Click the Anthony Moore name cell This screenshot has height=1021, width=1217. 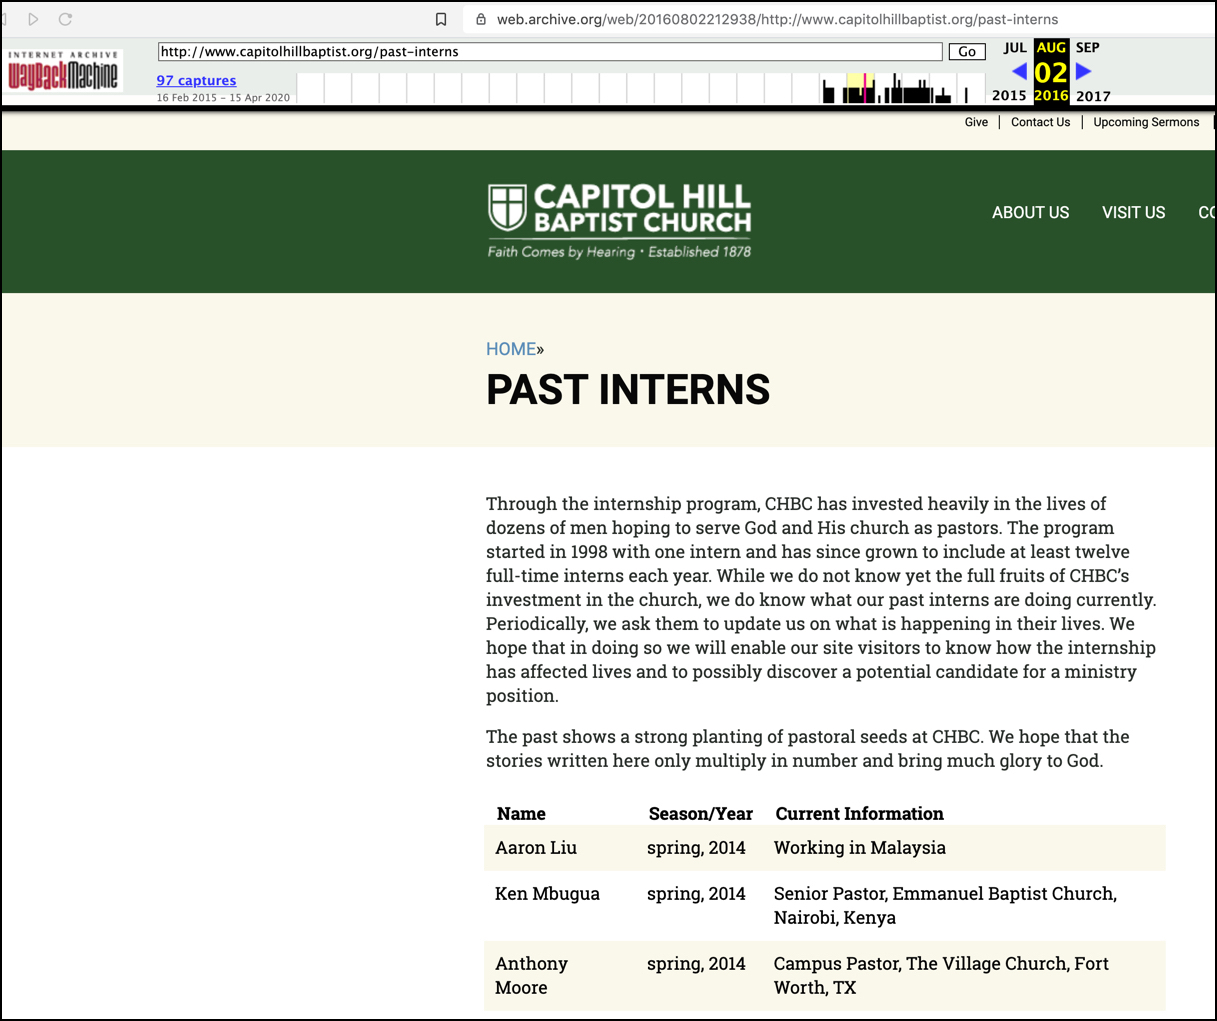point(531,975)
